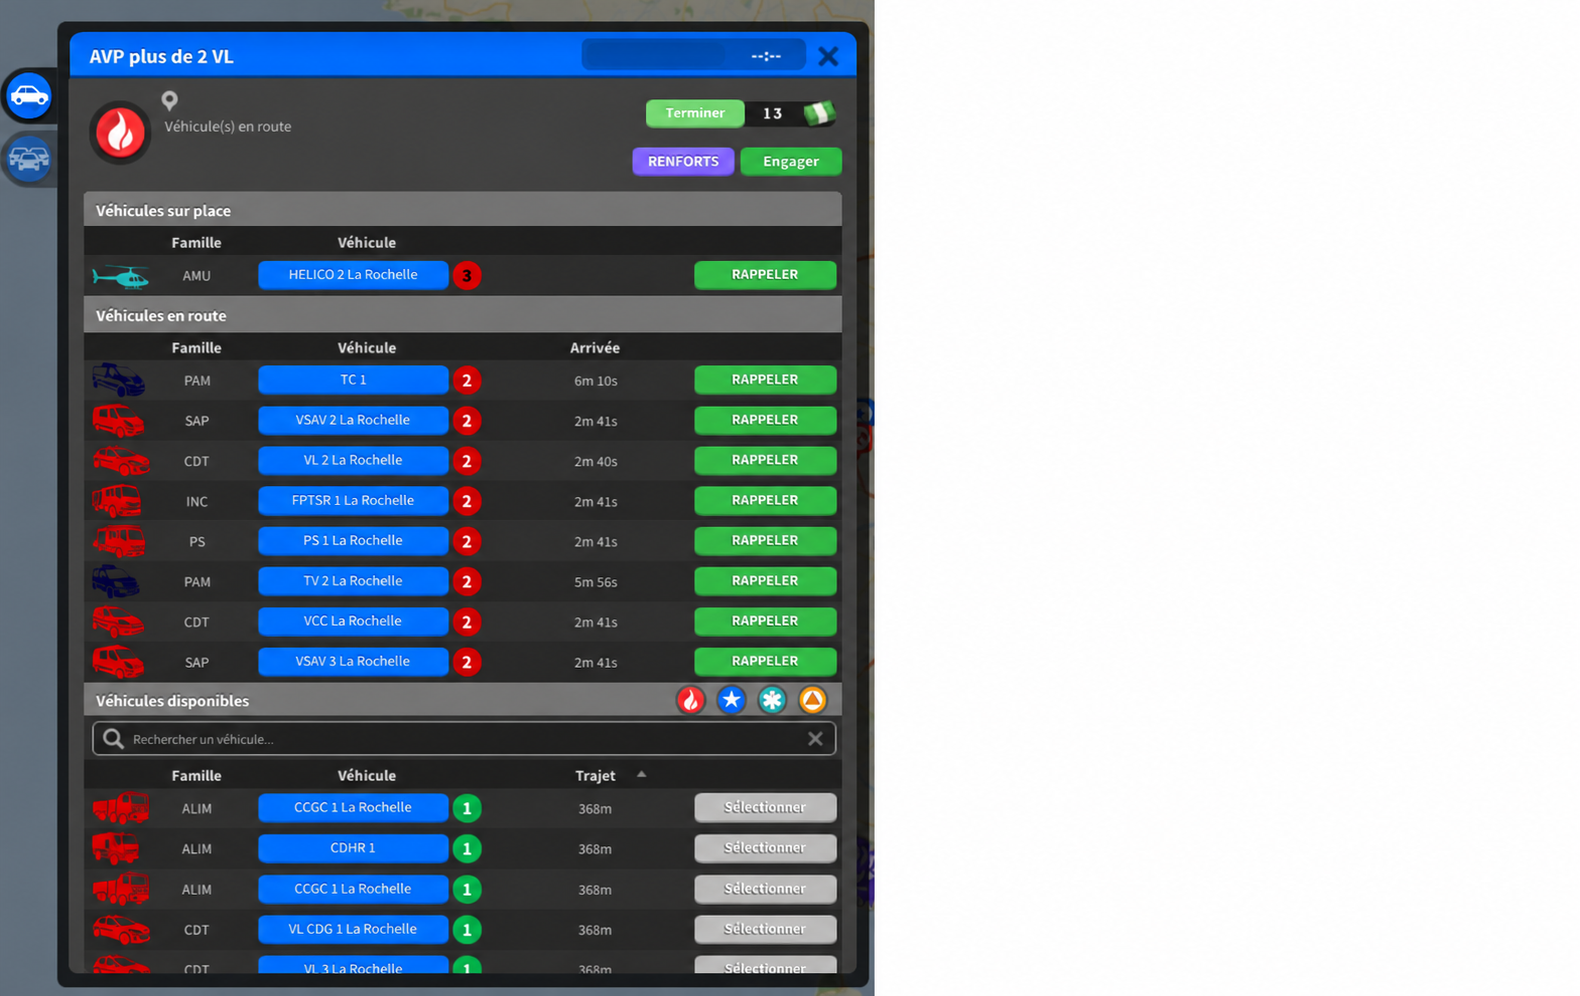Click the red fire mission icon
The image size is (1580, 996).
click(120, 132)
